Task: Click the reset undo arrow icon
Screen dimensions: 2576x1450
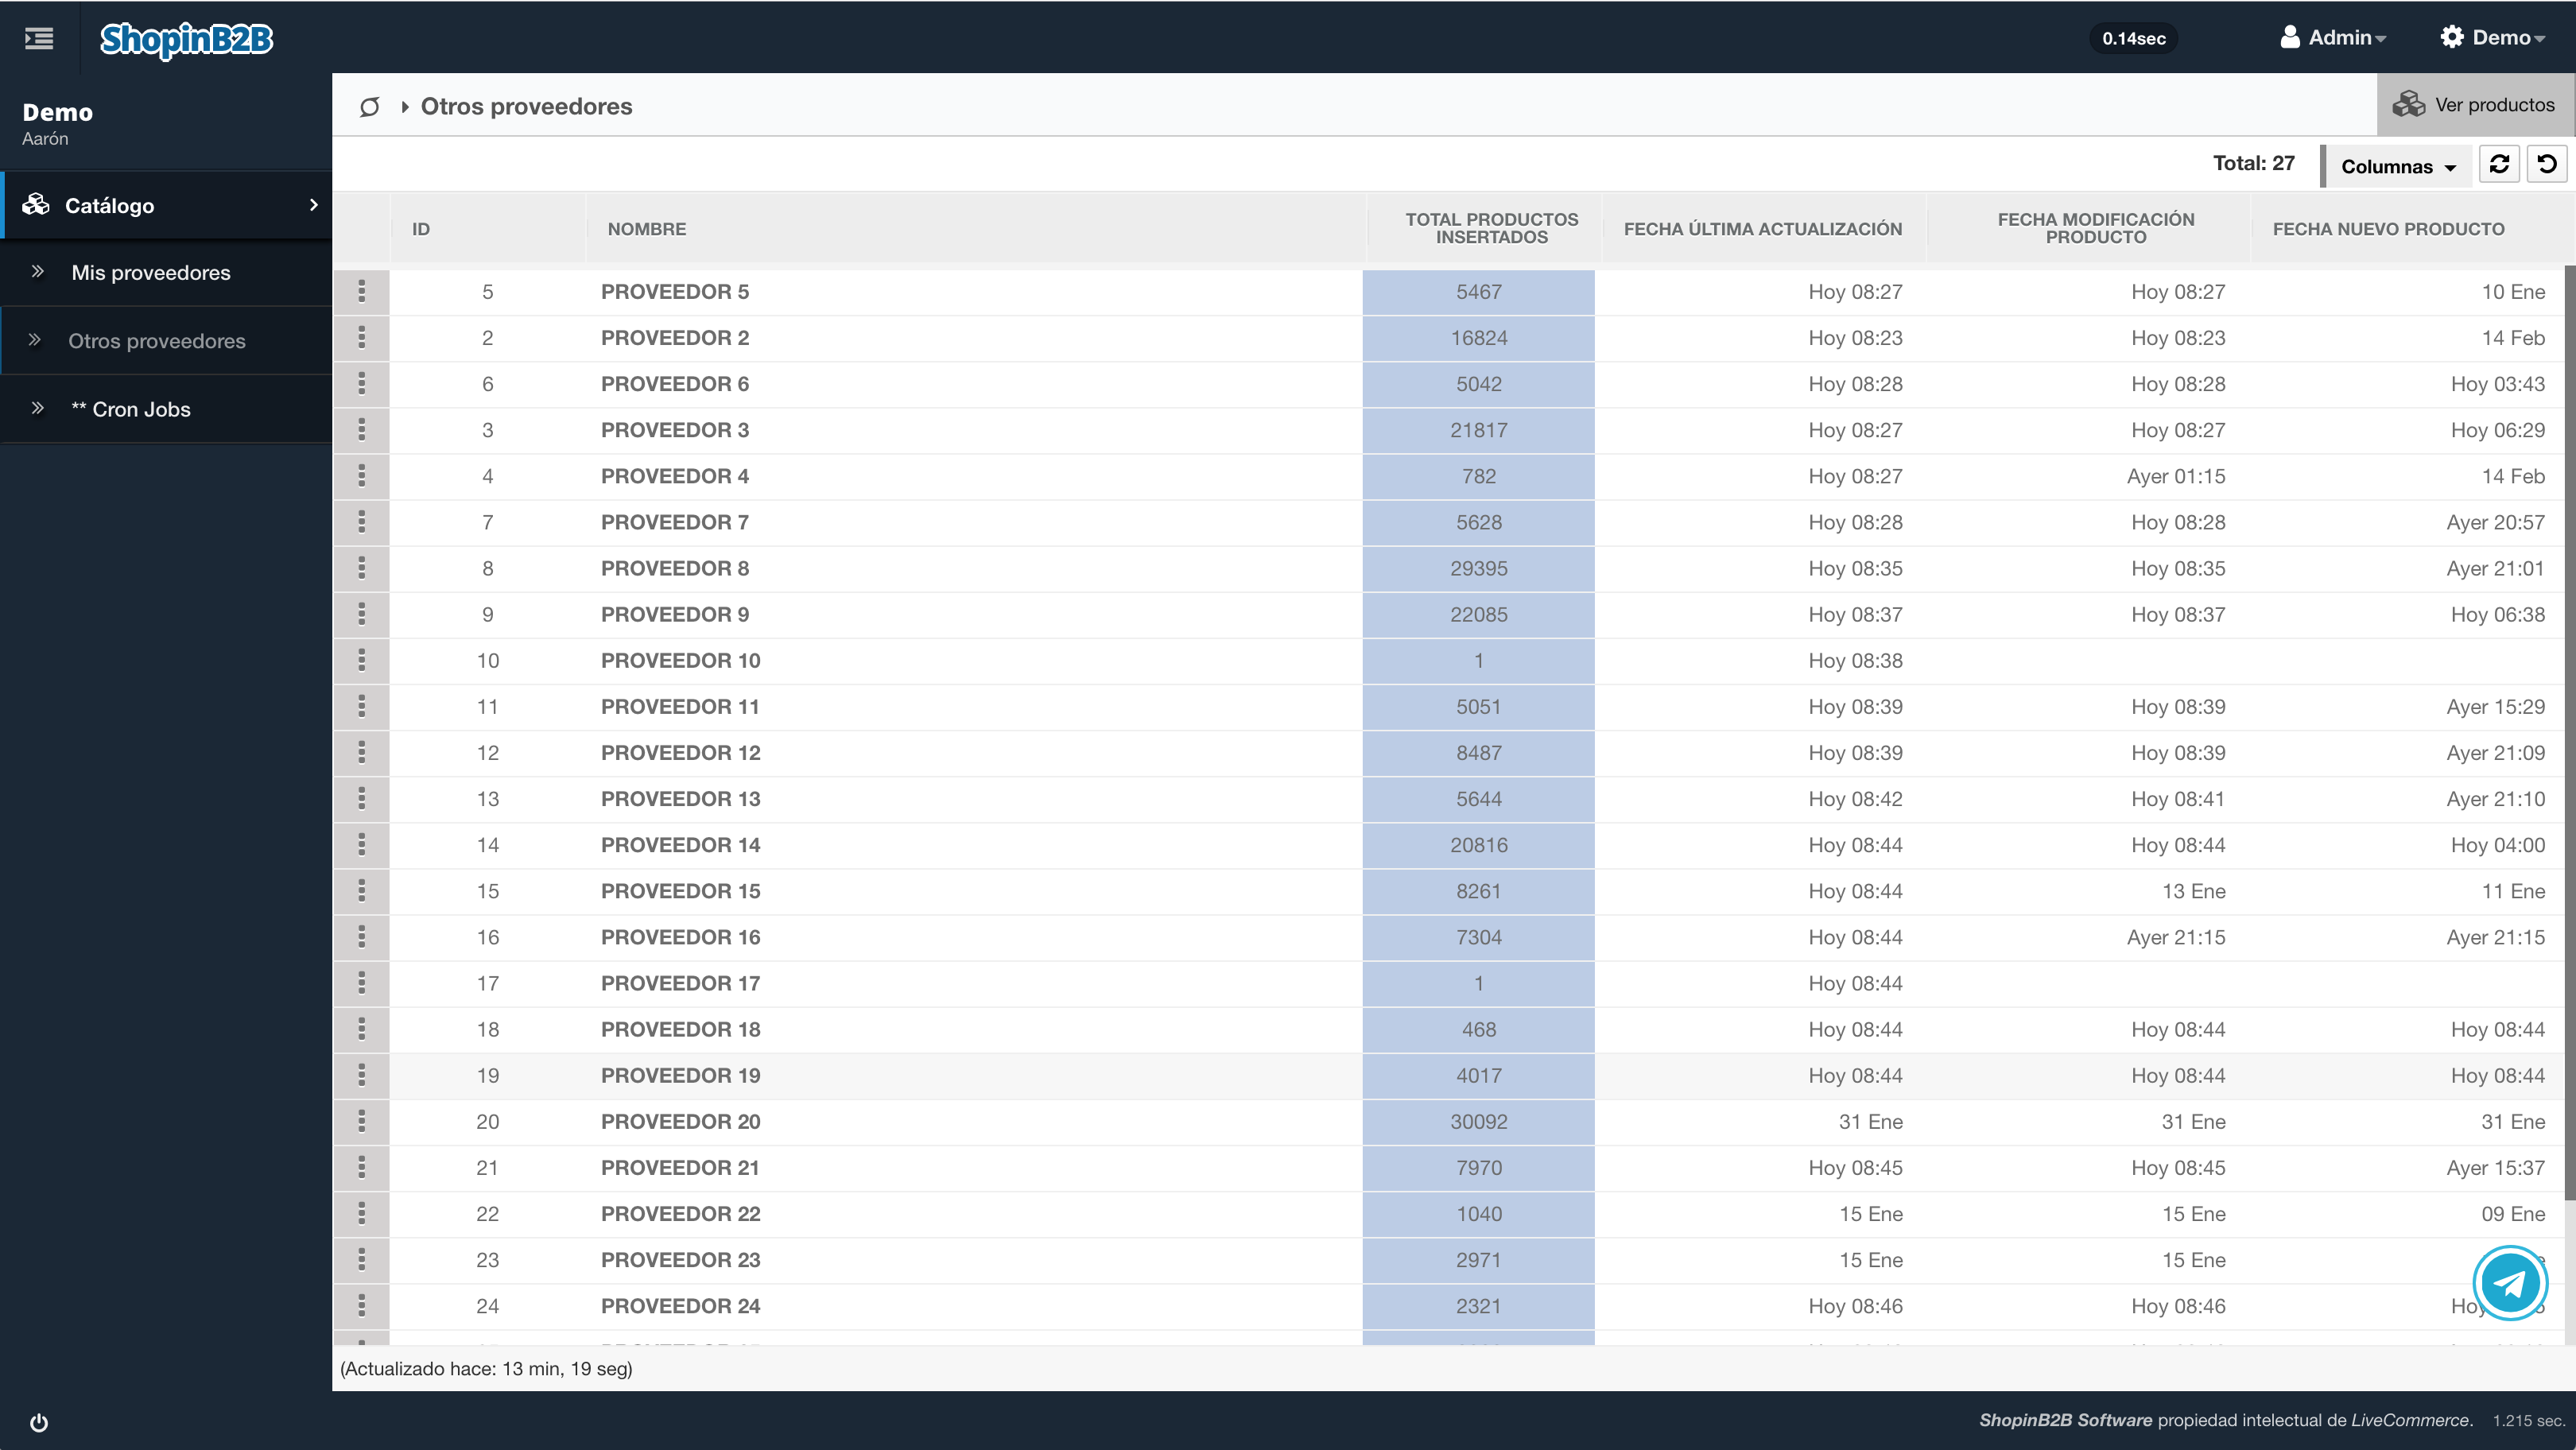Action: pos(2547,164)
